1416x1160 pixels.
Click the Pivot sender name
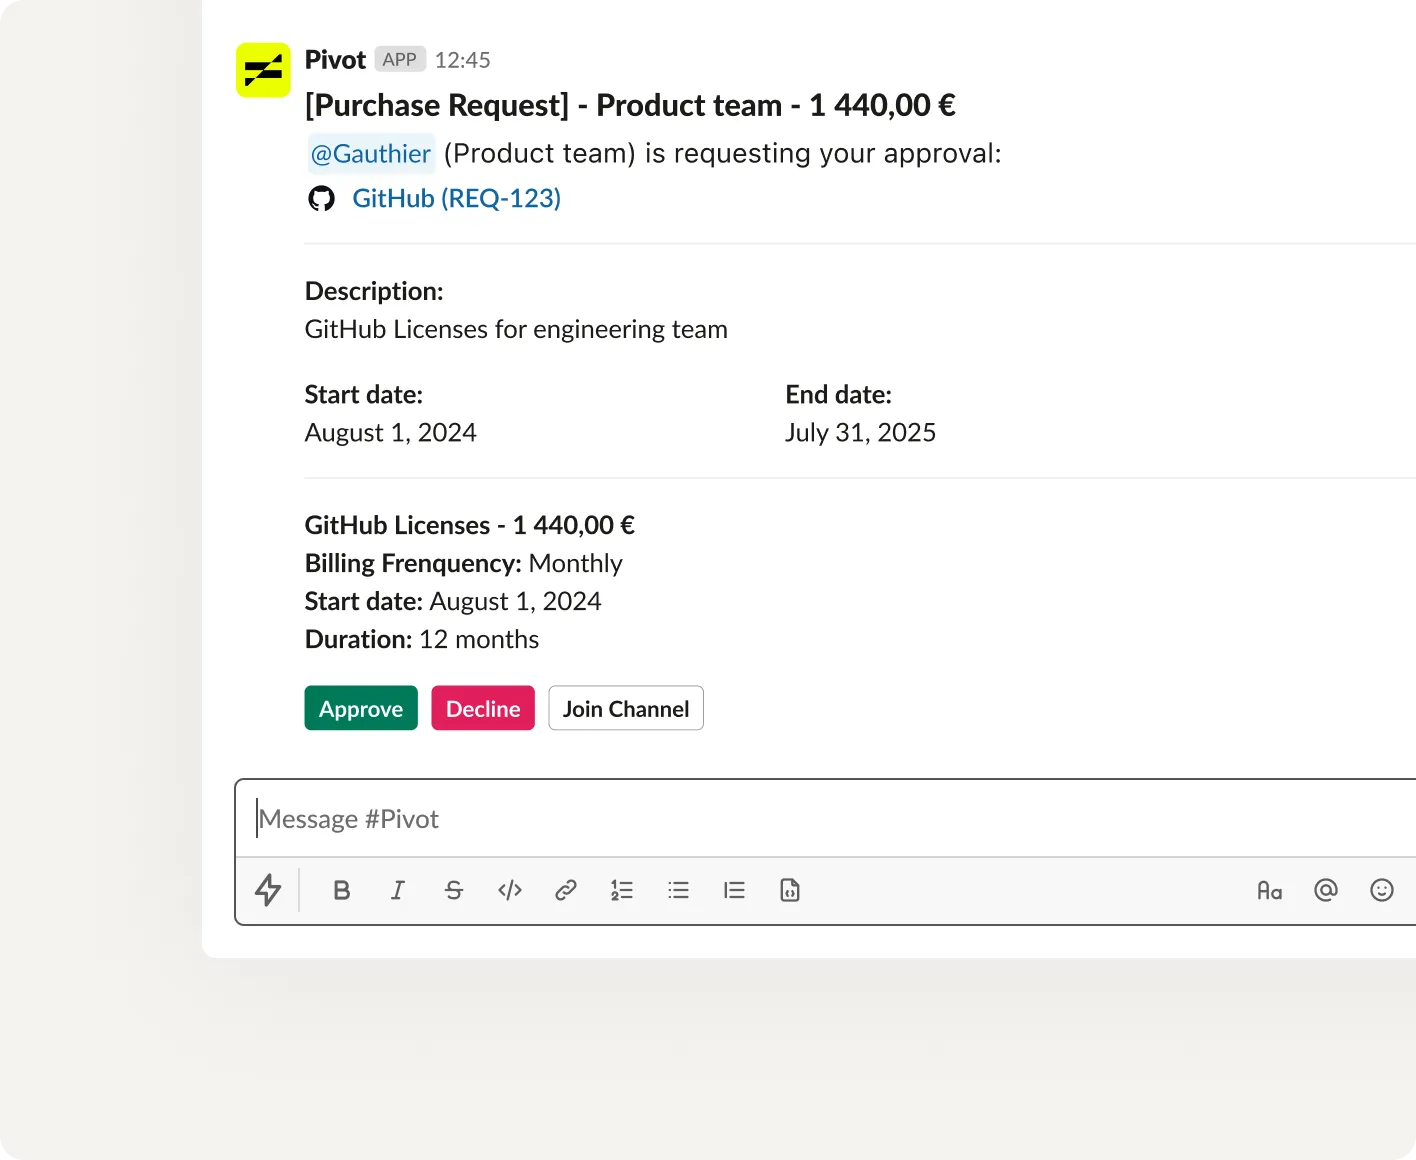335,60
